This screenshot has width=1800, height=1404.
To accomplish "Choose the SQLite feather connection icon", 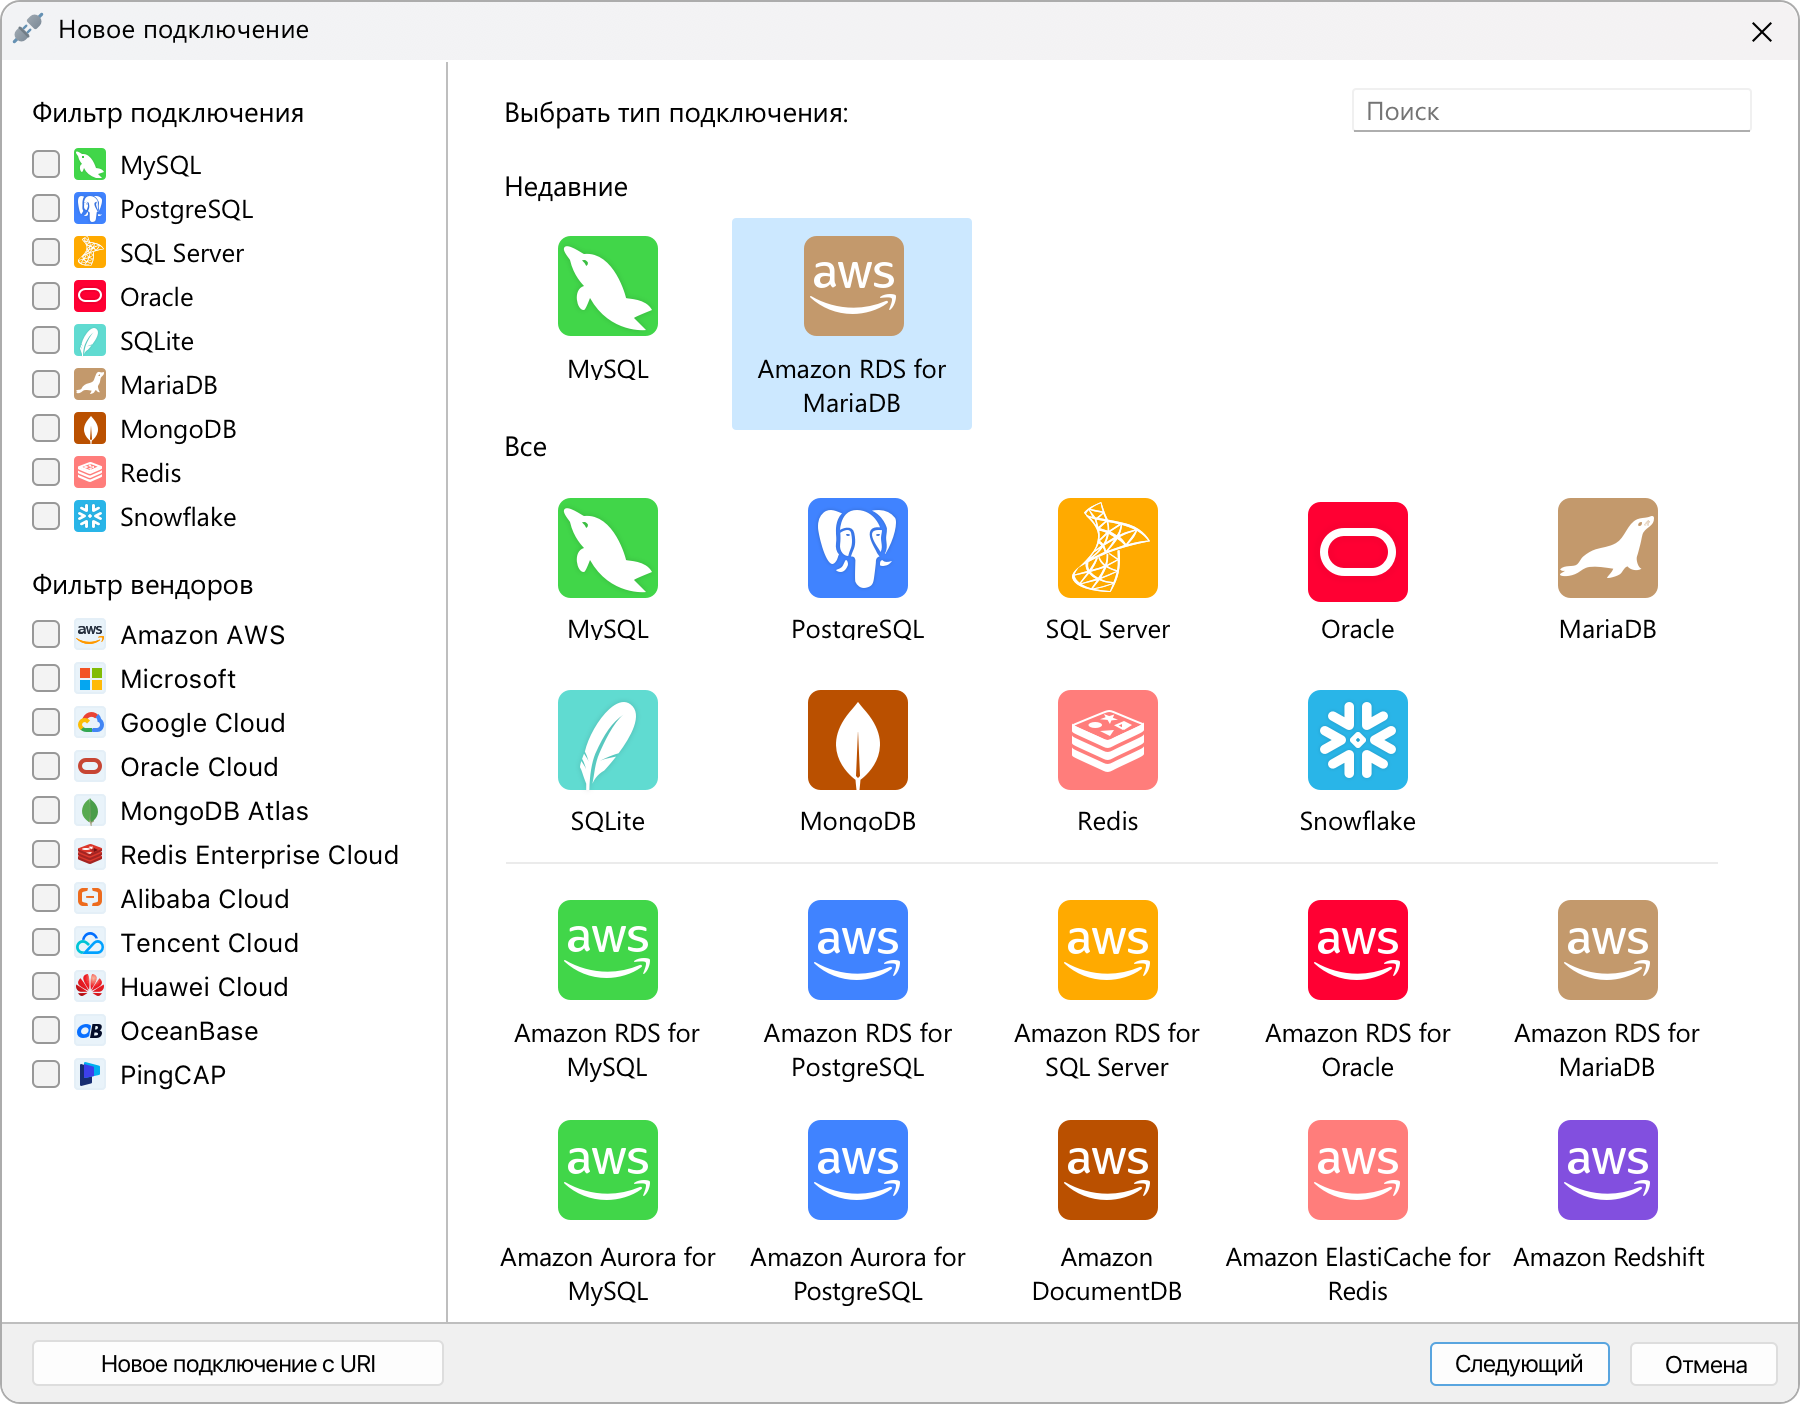I will (x=608, y=740).
